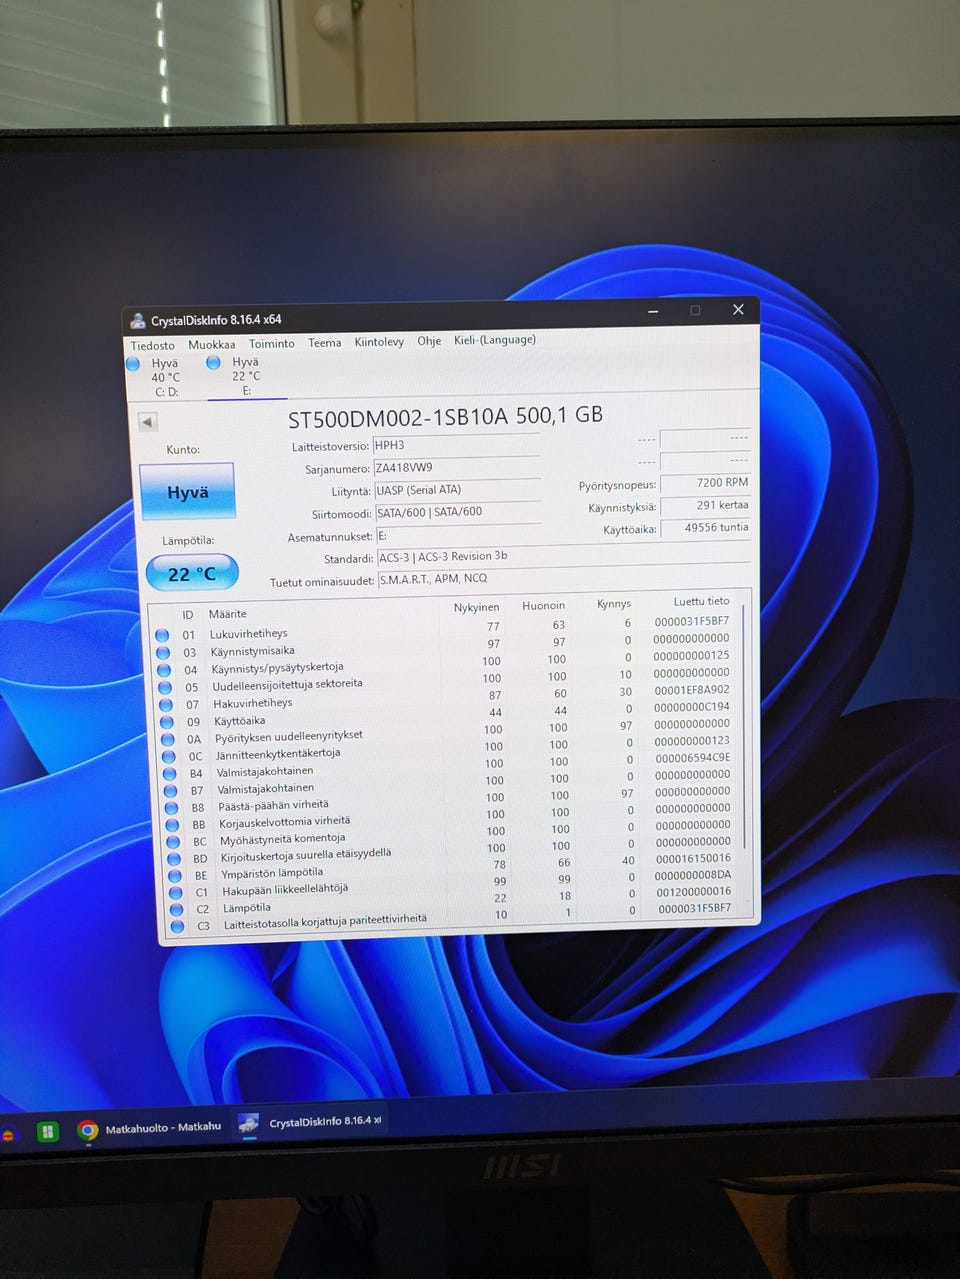The width and height of the screenshot is (960, 1279).
Task: Click the Pyöritysnopeus value 7200 RPM
Action: click(706, 483)
